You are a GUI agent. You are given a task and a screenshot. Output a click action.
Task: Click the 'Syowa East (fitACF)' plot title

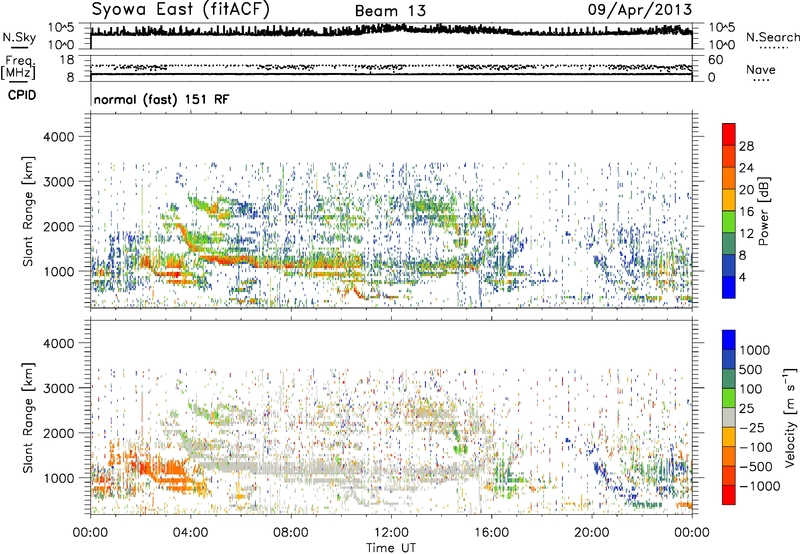click(181, 10)
